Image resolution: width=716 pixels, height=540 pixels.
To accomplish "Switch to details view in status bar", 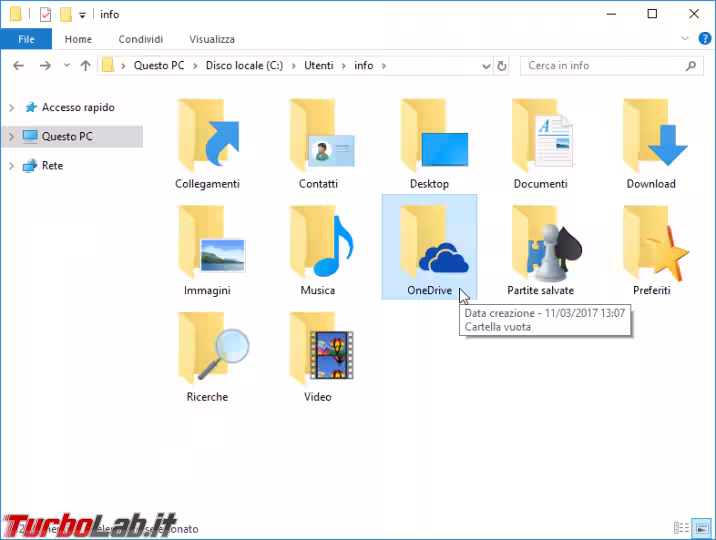I will pyautogui.click(x=681, y=528).
